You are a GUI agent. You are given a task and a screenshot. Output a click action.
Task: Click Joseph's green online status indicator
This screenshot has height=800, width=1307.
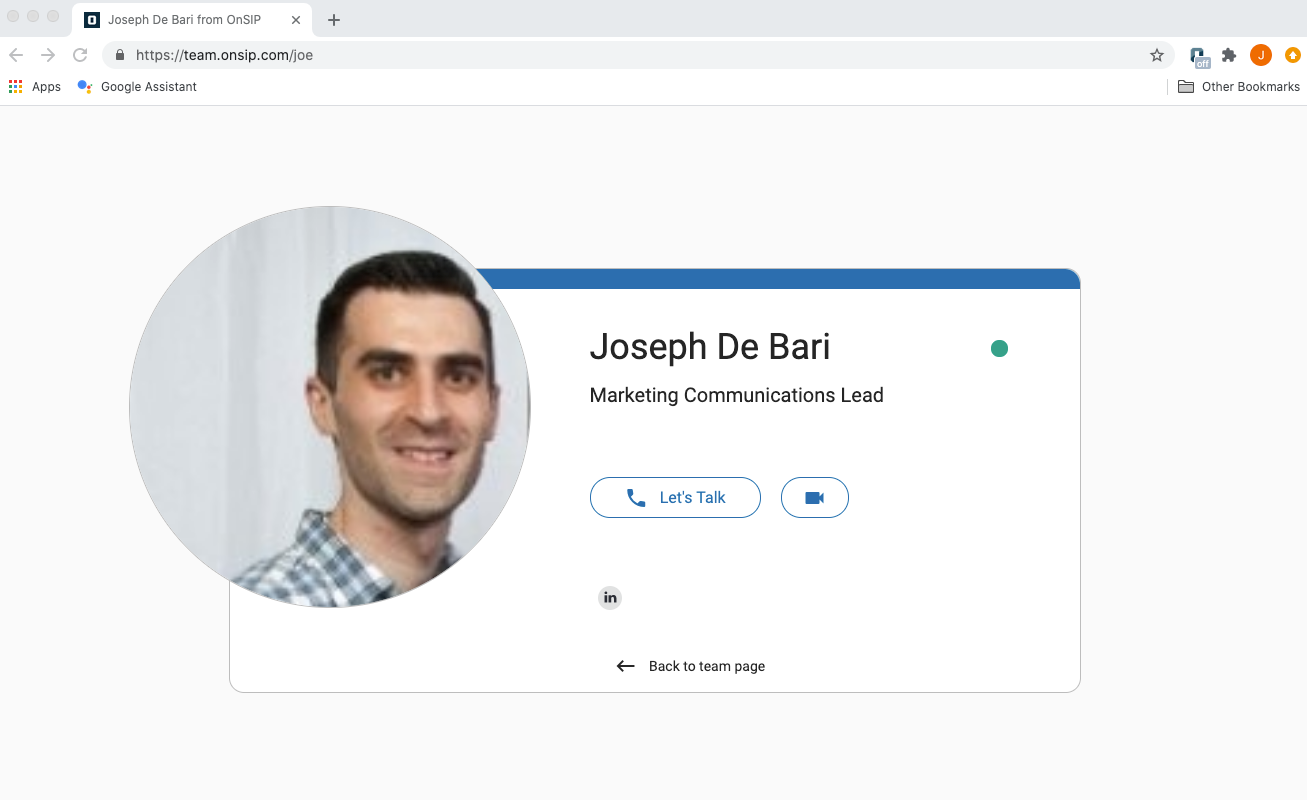999,348
